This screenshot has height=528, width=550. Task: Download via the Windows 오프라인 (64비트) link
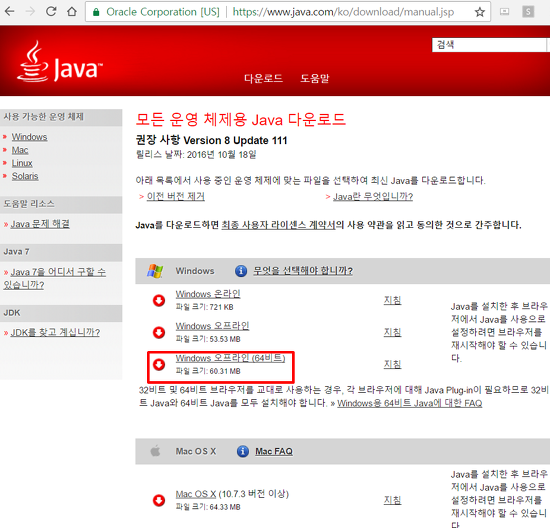(x=230, y=358)
